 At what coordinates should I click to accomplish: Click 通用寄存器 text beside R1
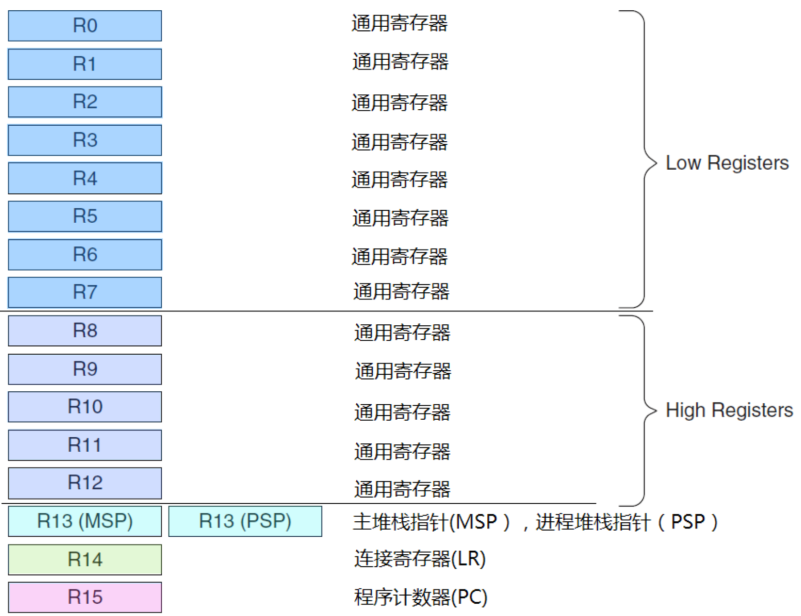[x=400, y=62]
